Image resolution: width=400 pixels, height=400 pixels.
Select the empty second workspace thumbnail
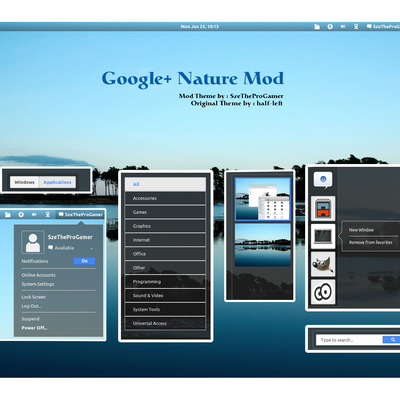click(263, 245)
